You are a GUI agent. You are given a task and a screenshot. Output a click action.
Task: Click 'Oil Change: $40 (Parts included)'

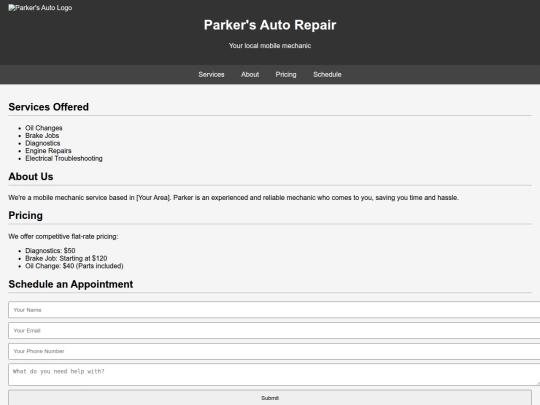pos(74,266)
